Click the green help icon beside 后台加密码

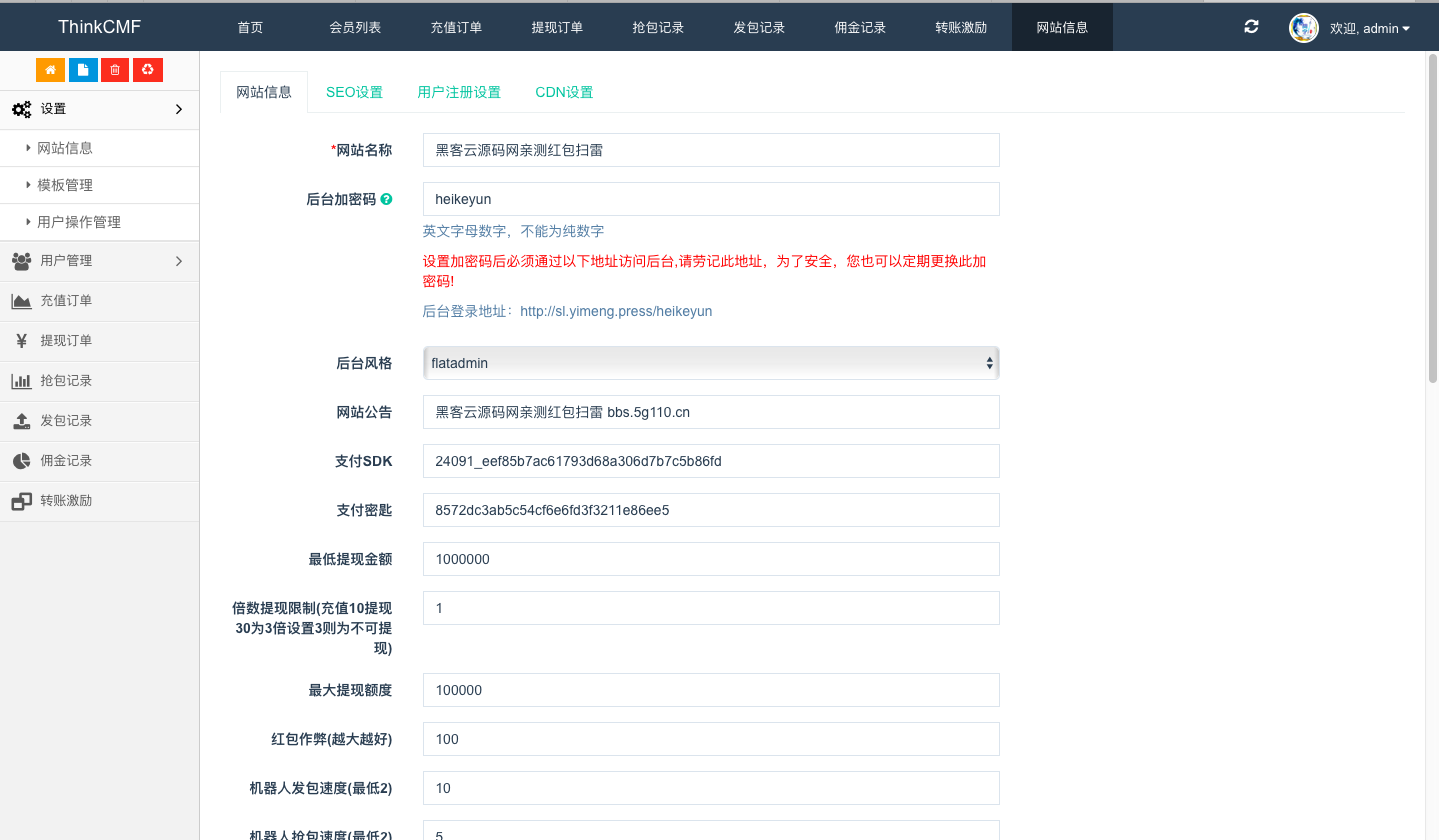(386, 199)
